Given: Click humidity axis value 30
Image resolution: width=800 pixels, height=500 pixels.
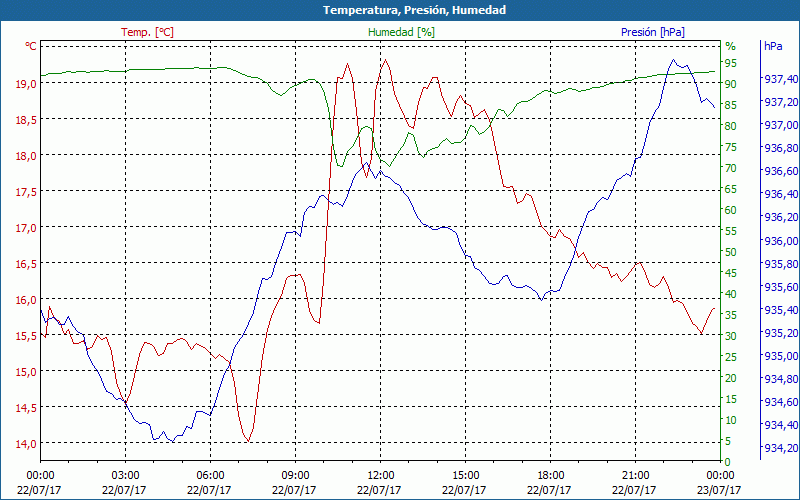Looking at the screenshot, I should 731,336.
